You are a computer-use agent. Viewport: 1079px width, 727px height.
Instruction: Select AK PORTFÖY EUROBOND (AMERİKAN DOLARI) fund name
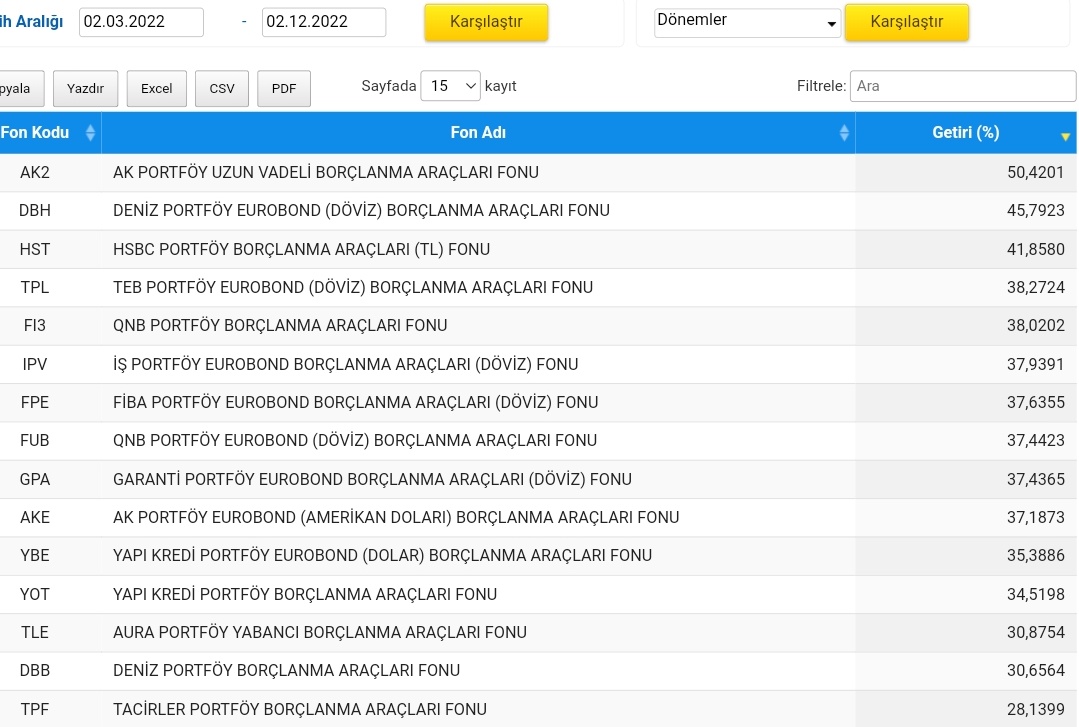coord(396,517)
